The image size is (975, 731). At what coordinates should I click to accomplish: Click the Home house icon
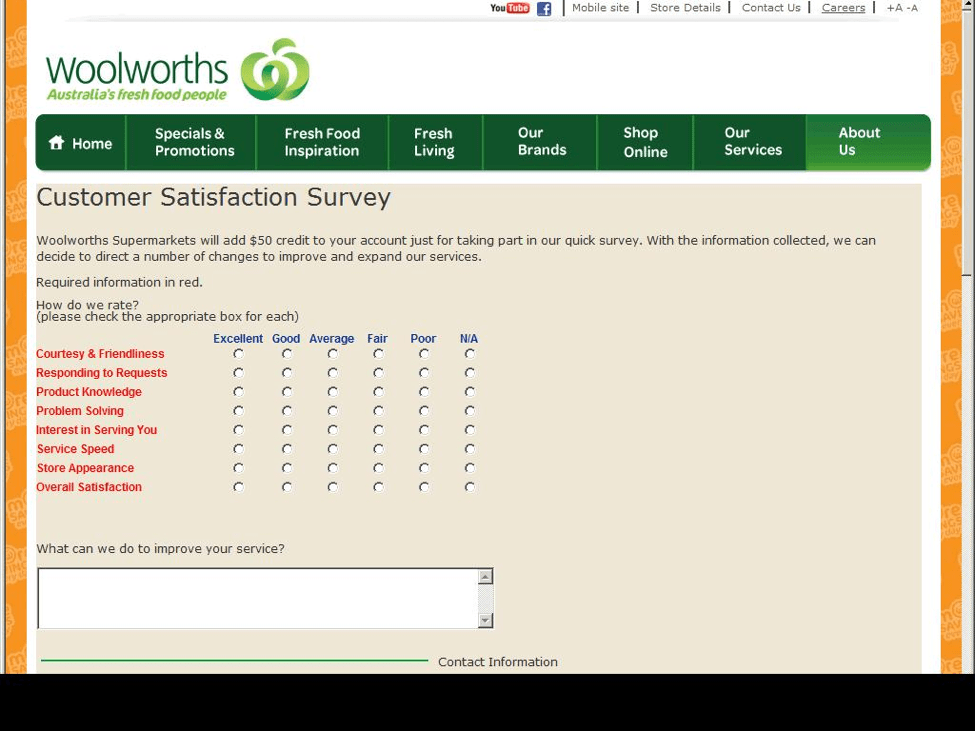pos(57,143)
